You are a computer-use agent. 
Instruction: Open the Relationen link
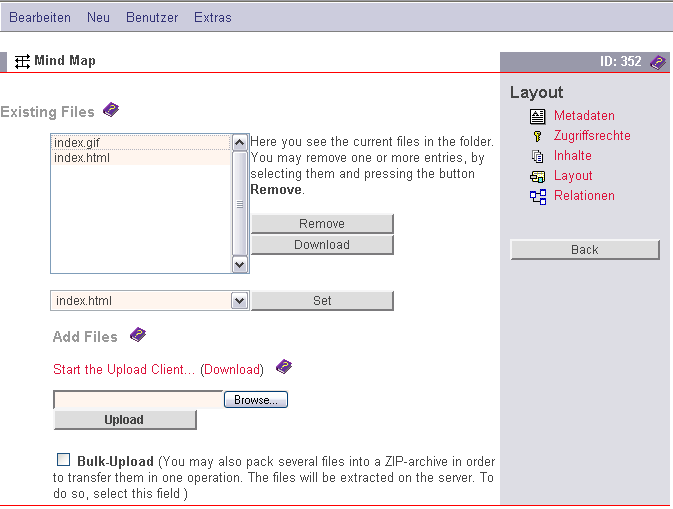tap(584, 196)
